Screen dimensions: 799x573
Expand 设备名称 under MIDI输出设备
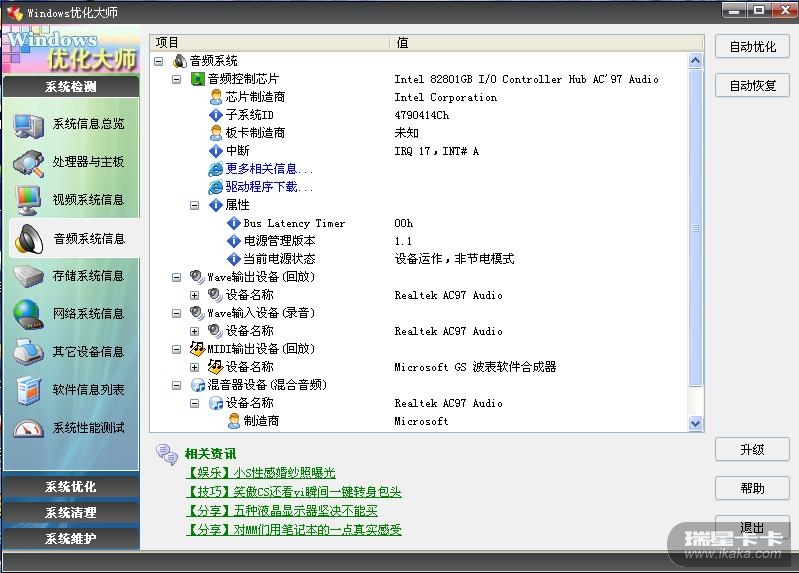point(194,367)
